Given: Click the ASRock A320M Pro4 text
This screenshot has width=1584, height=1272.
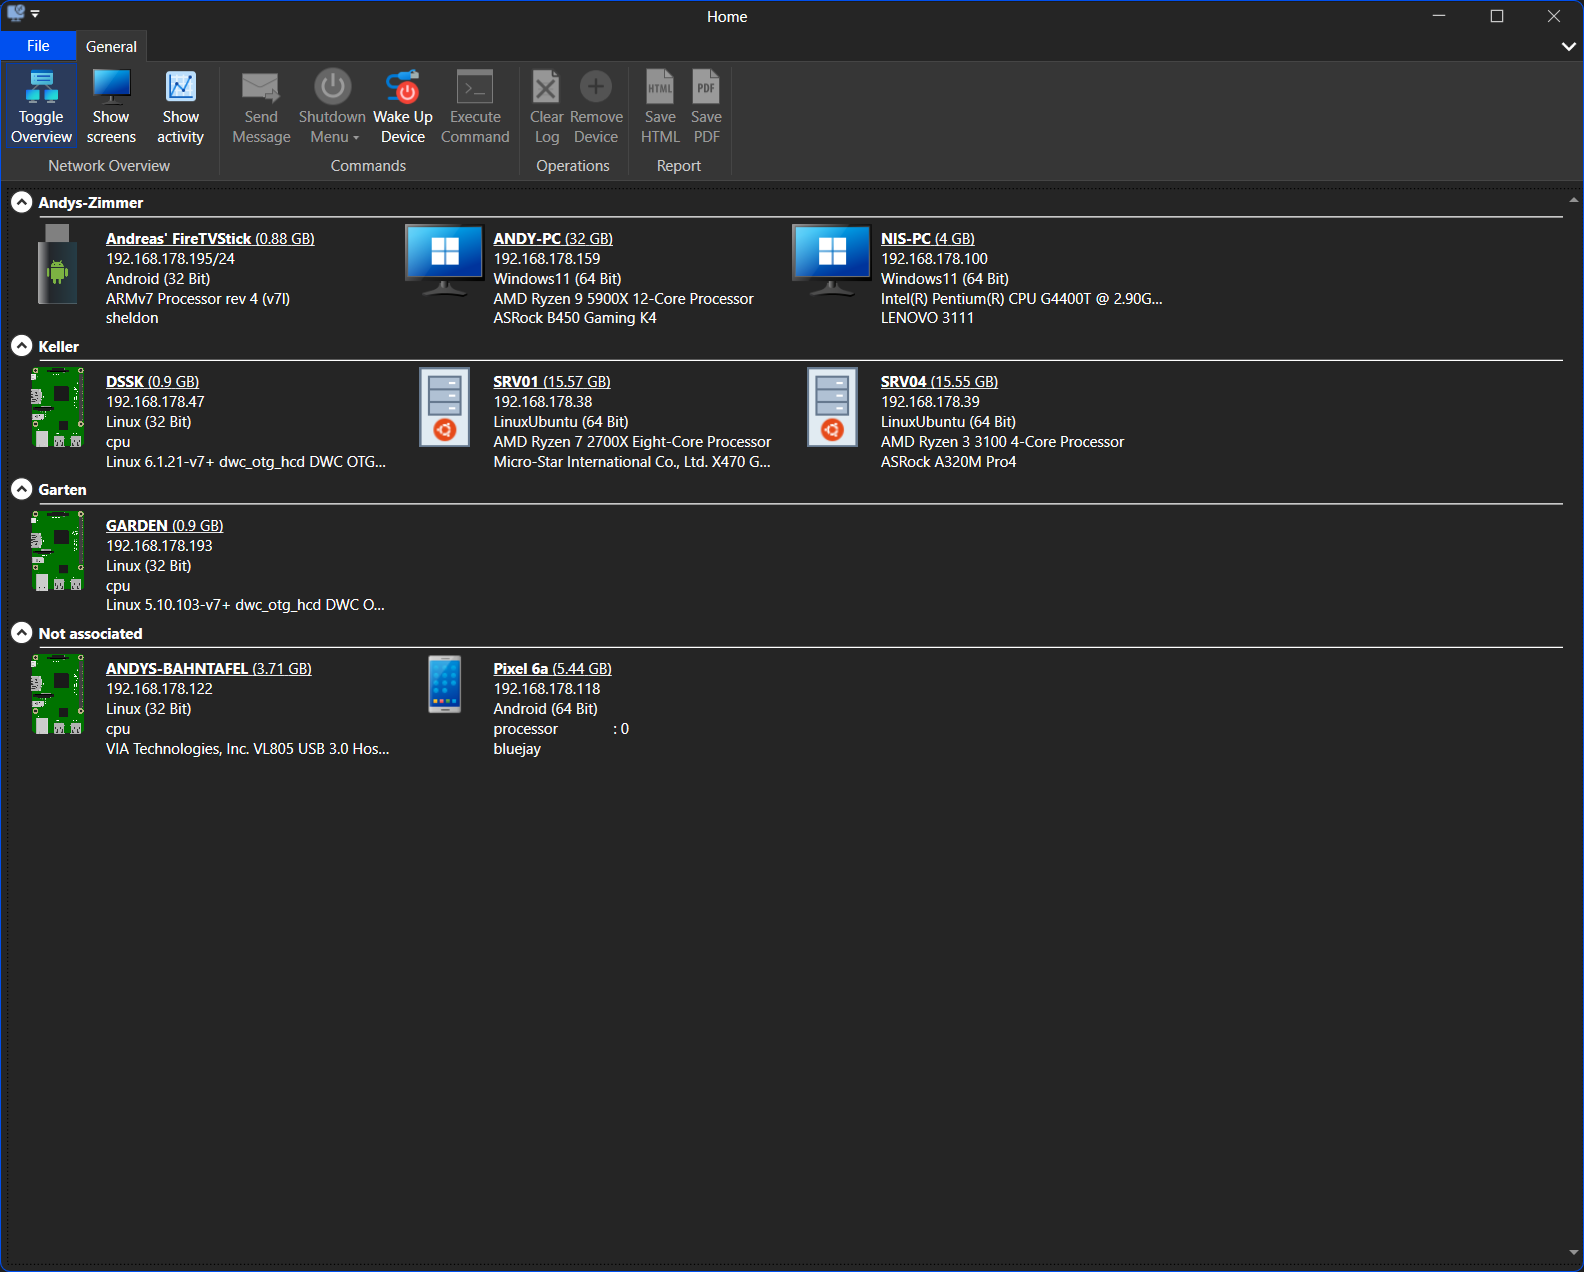Looking at the screenshot, I should [x=948, y=462].
